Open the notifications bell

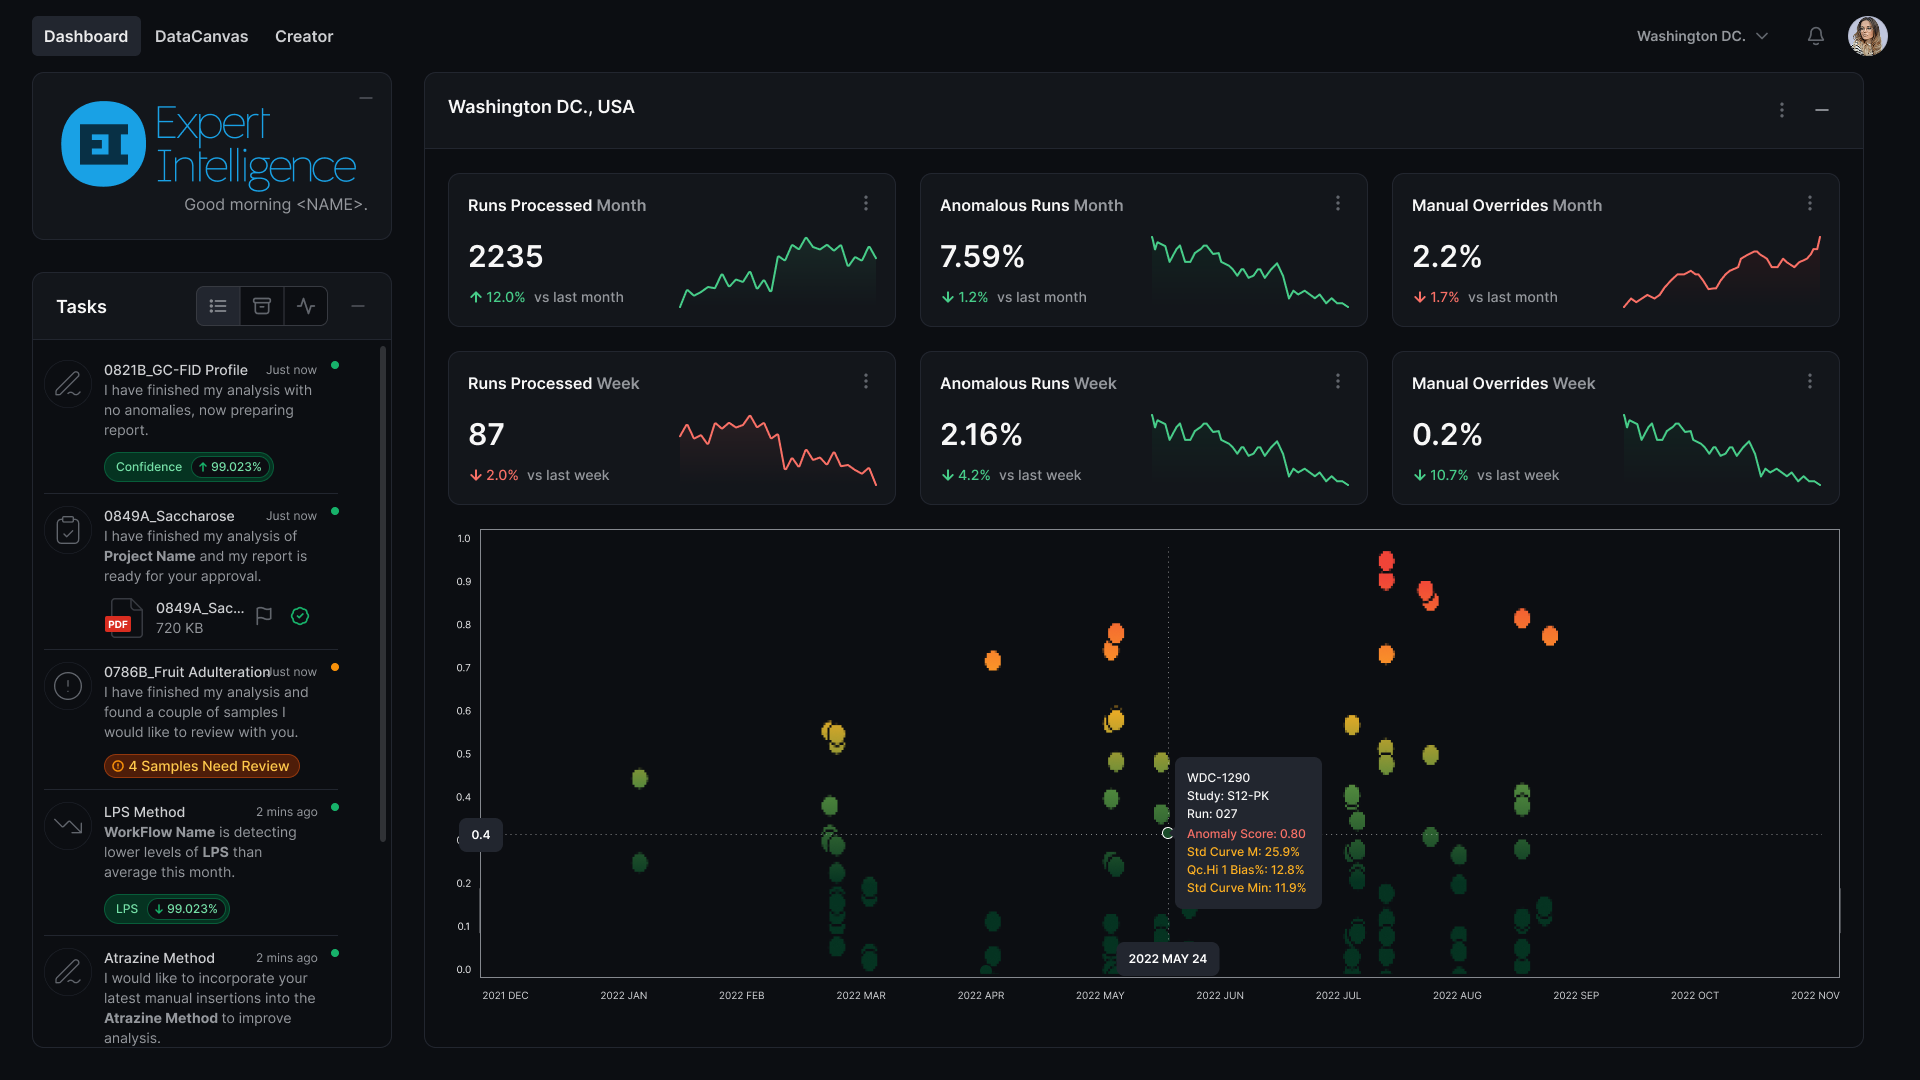click(1816, 36)
